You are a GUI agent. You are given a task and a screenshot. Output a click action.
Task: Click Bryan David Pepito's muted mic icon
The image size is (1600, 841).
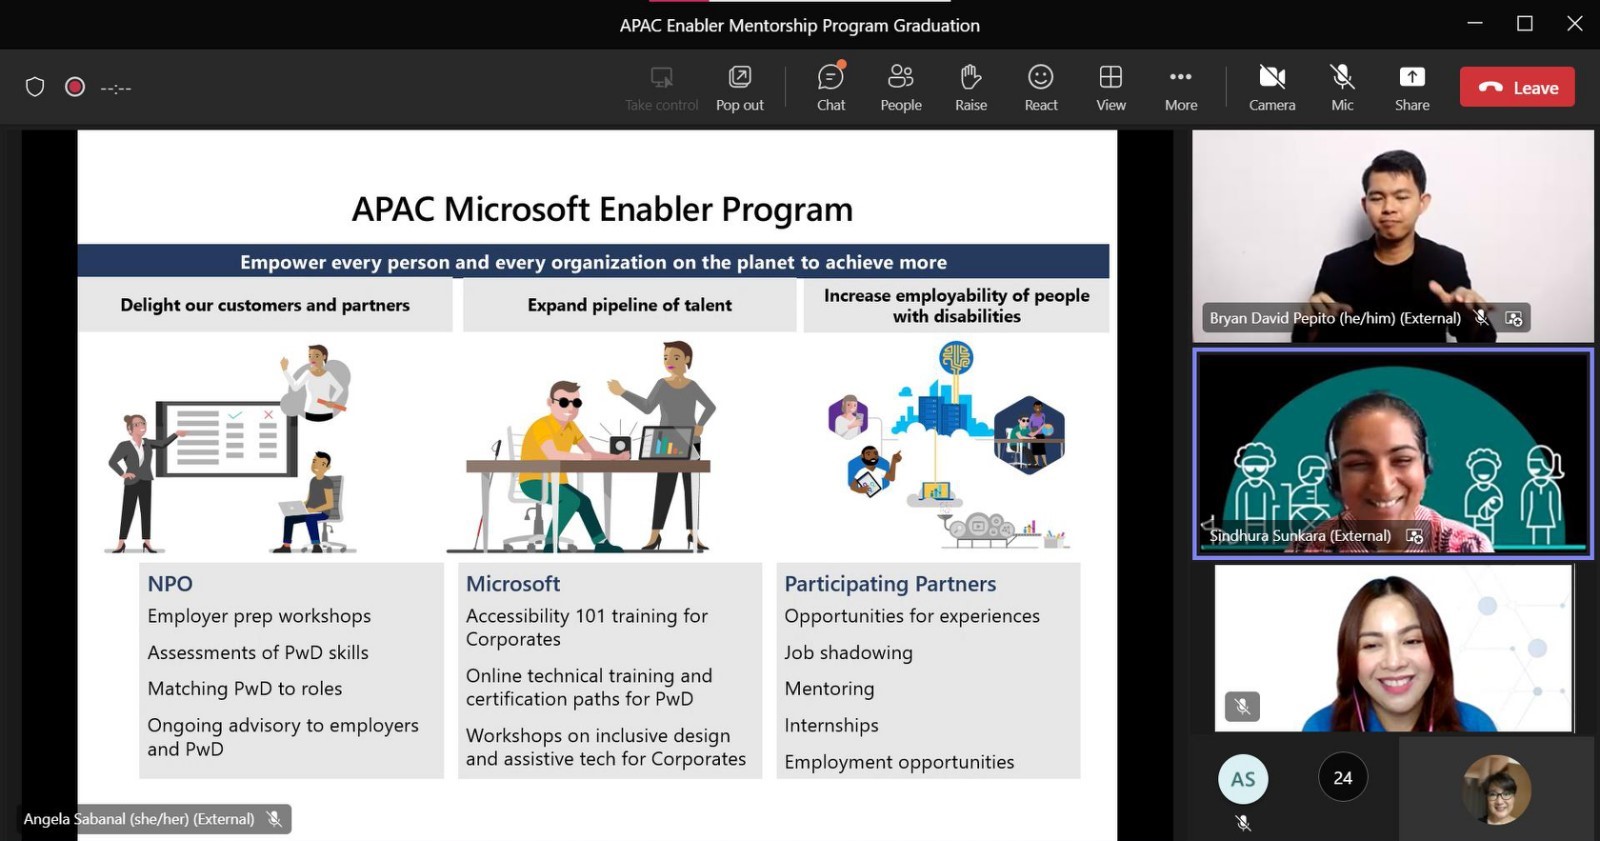1481,318
